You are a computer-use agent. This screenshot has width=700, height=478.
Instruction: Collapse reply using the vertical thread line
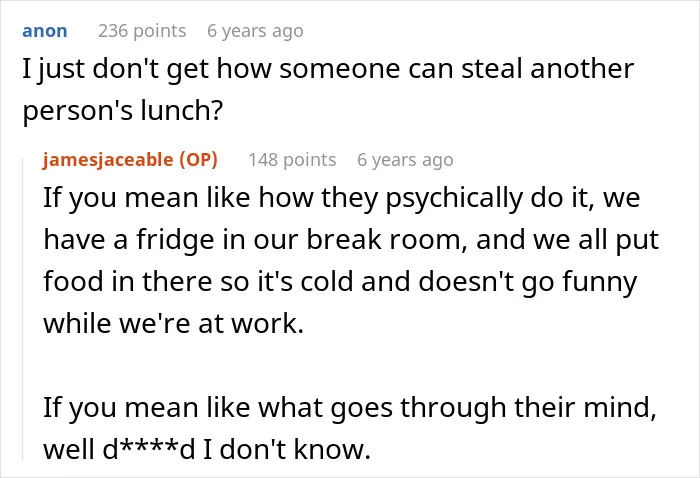[23, 308]
